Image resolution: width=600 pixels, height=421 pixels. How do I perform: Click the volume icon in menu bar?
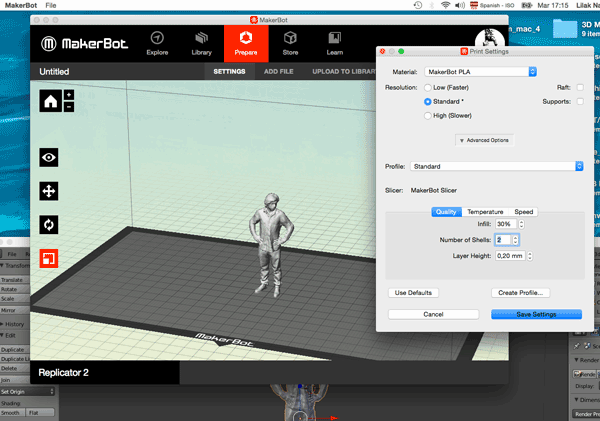coord(460,5)
